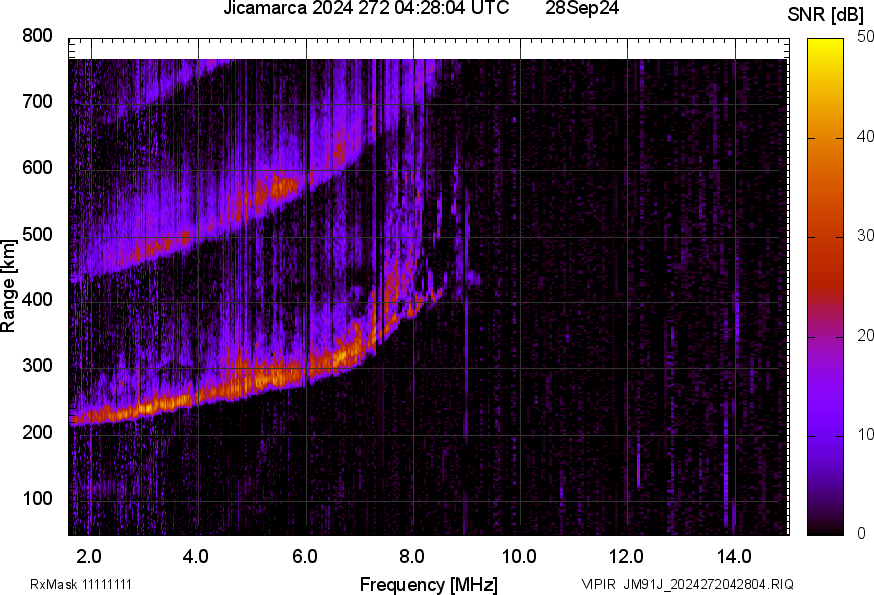Click the frequency tick label '12.0'
Screen dimensions: 874x595
[627, 557]
